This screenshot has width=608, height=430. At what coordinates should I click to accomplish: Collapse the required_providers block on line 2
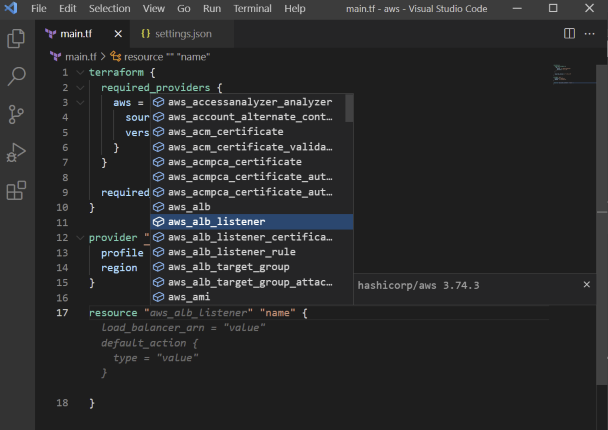pos(80,88)
